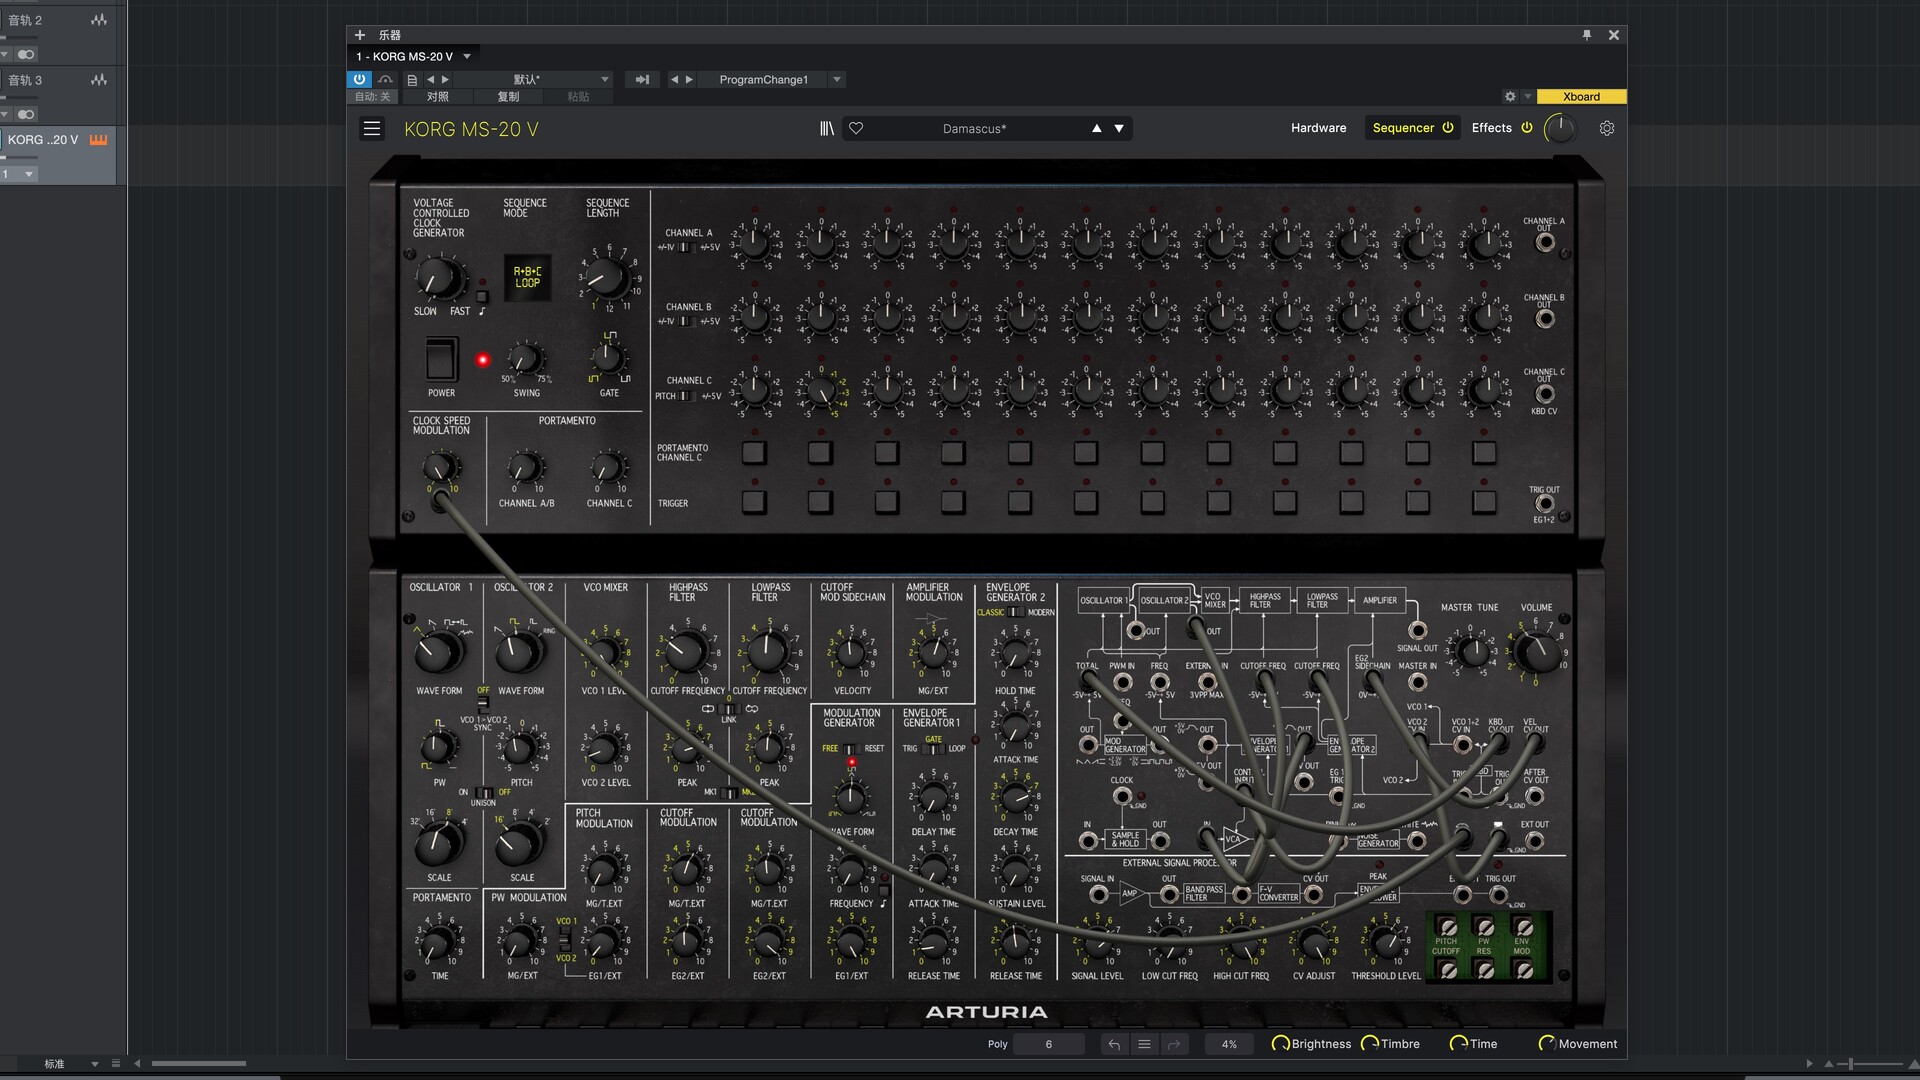
Task: Click the sidechain icon next to power
Action: (385, 79)
